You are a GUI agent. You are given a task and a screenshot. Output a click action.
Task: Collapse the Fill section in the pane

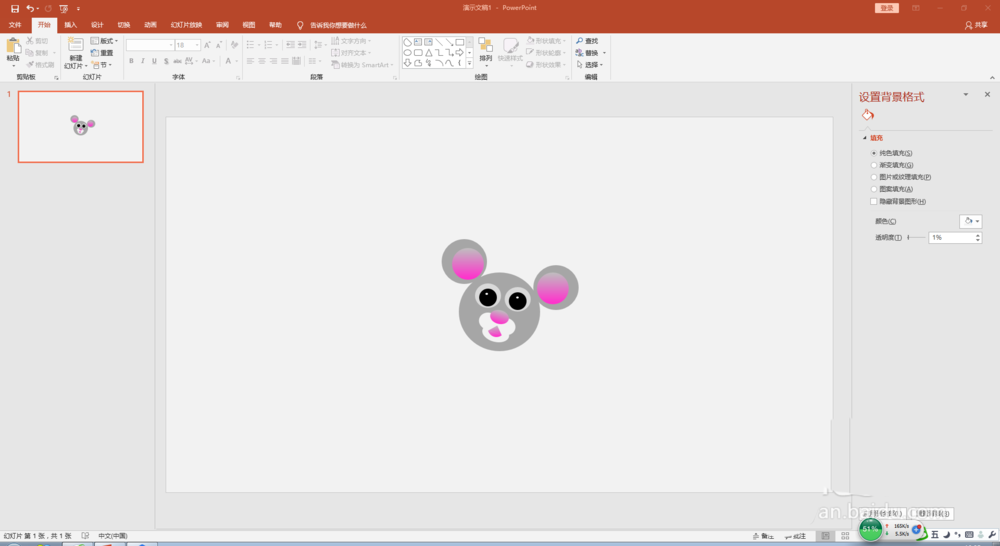click(865, 138)
